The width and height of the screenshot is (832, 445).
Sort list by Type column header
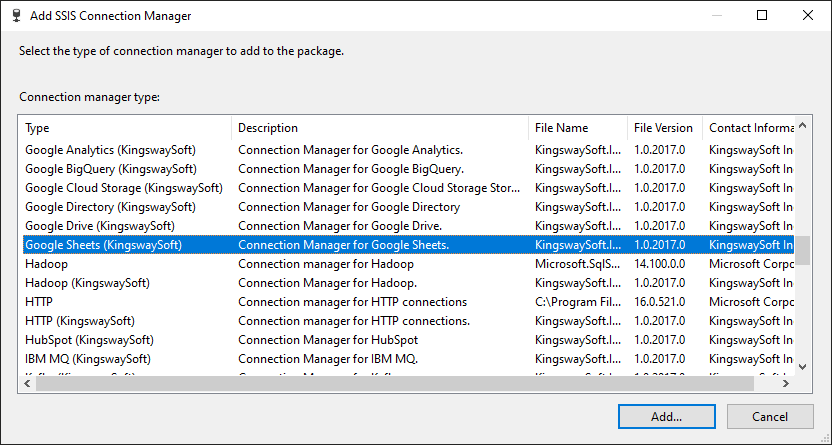pos(125,128)
